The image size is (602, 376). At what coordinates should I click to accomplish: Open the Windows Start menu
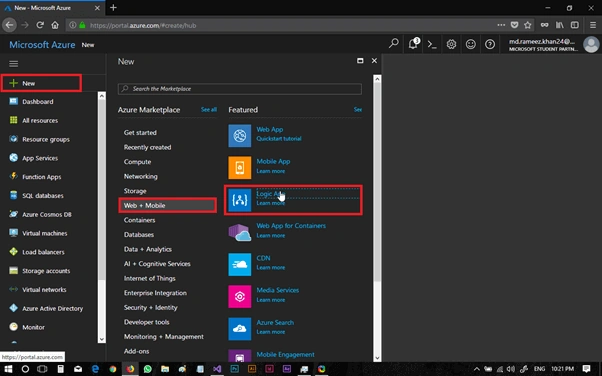pyautogui.click(x=8, y=369)
